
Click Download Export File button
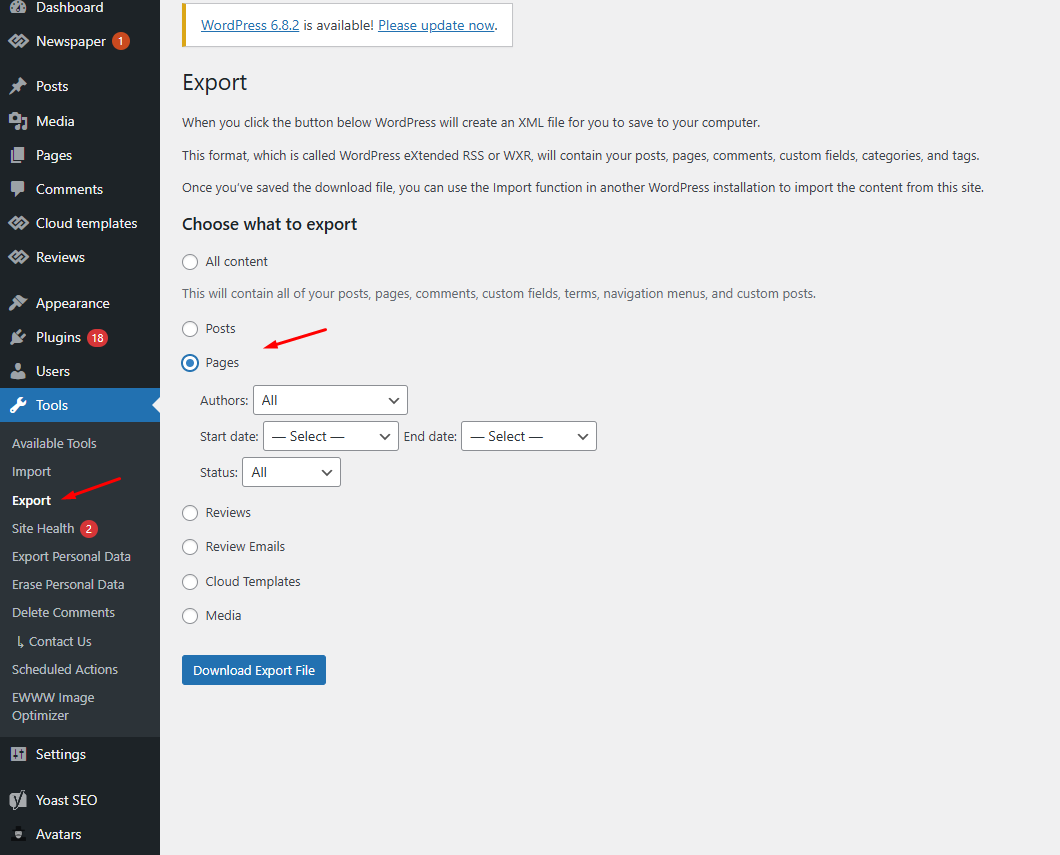click(x=254, y=670)
